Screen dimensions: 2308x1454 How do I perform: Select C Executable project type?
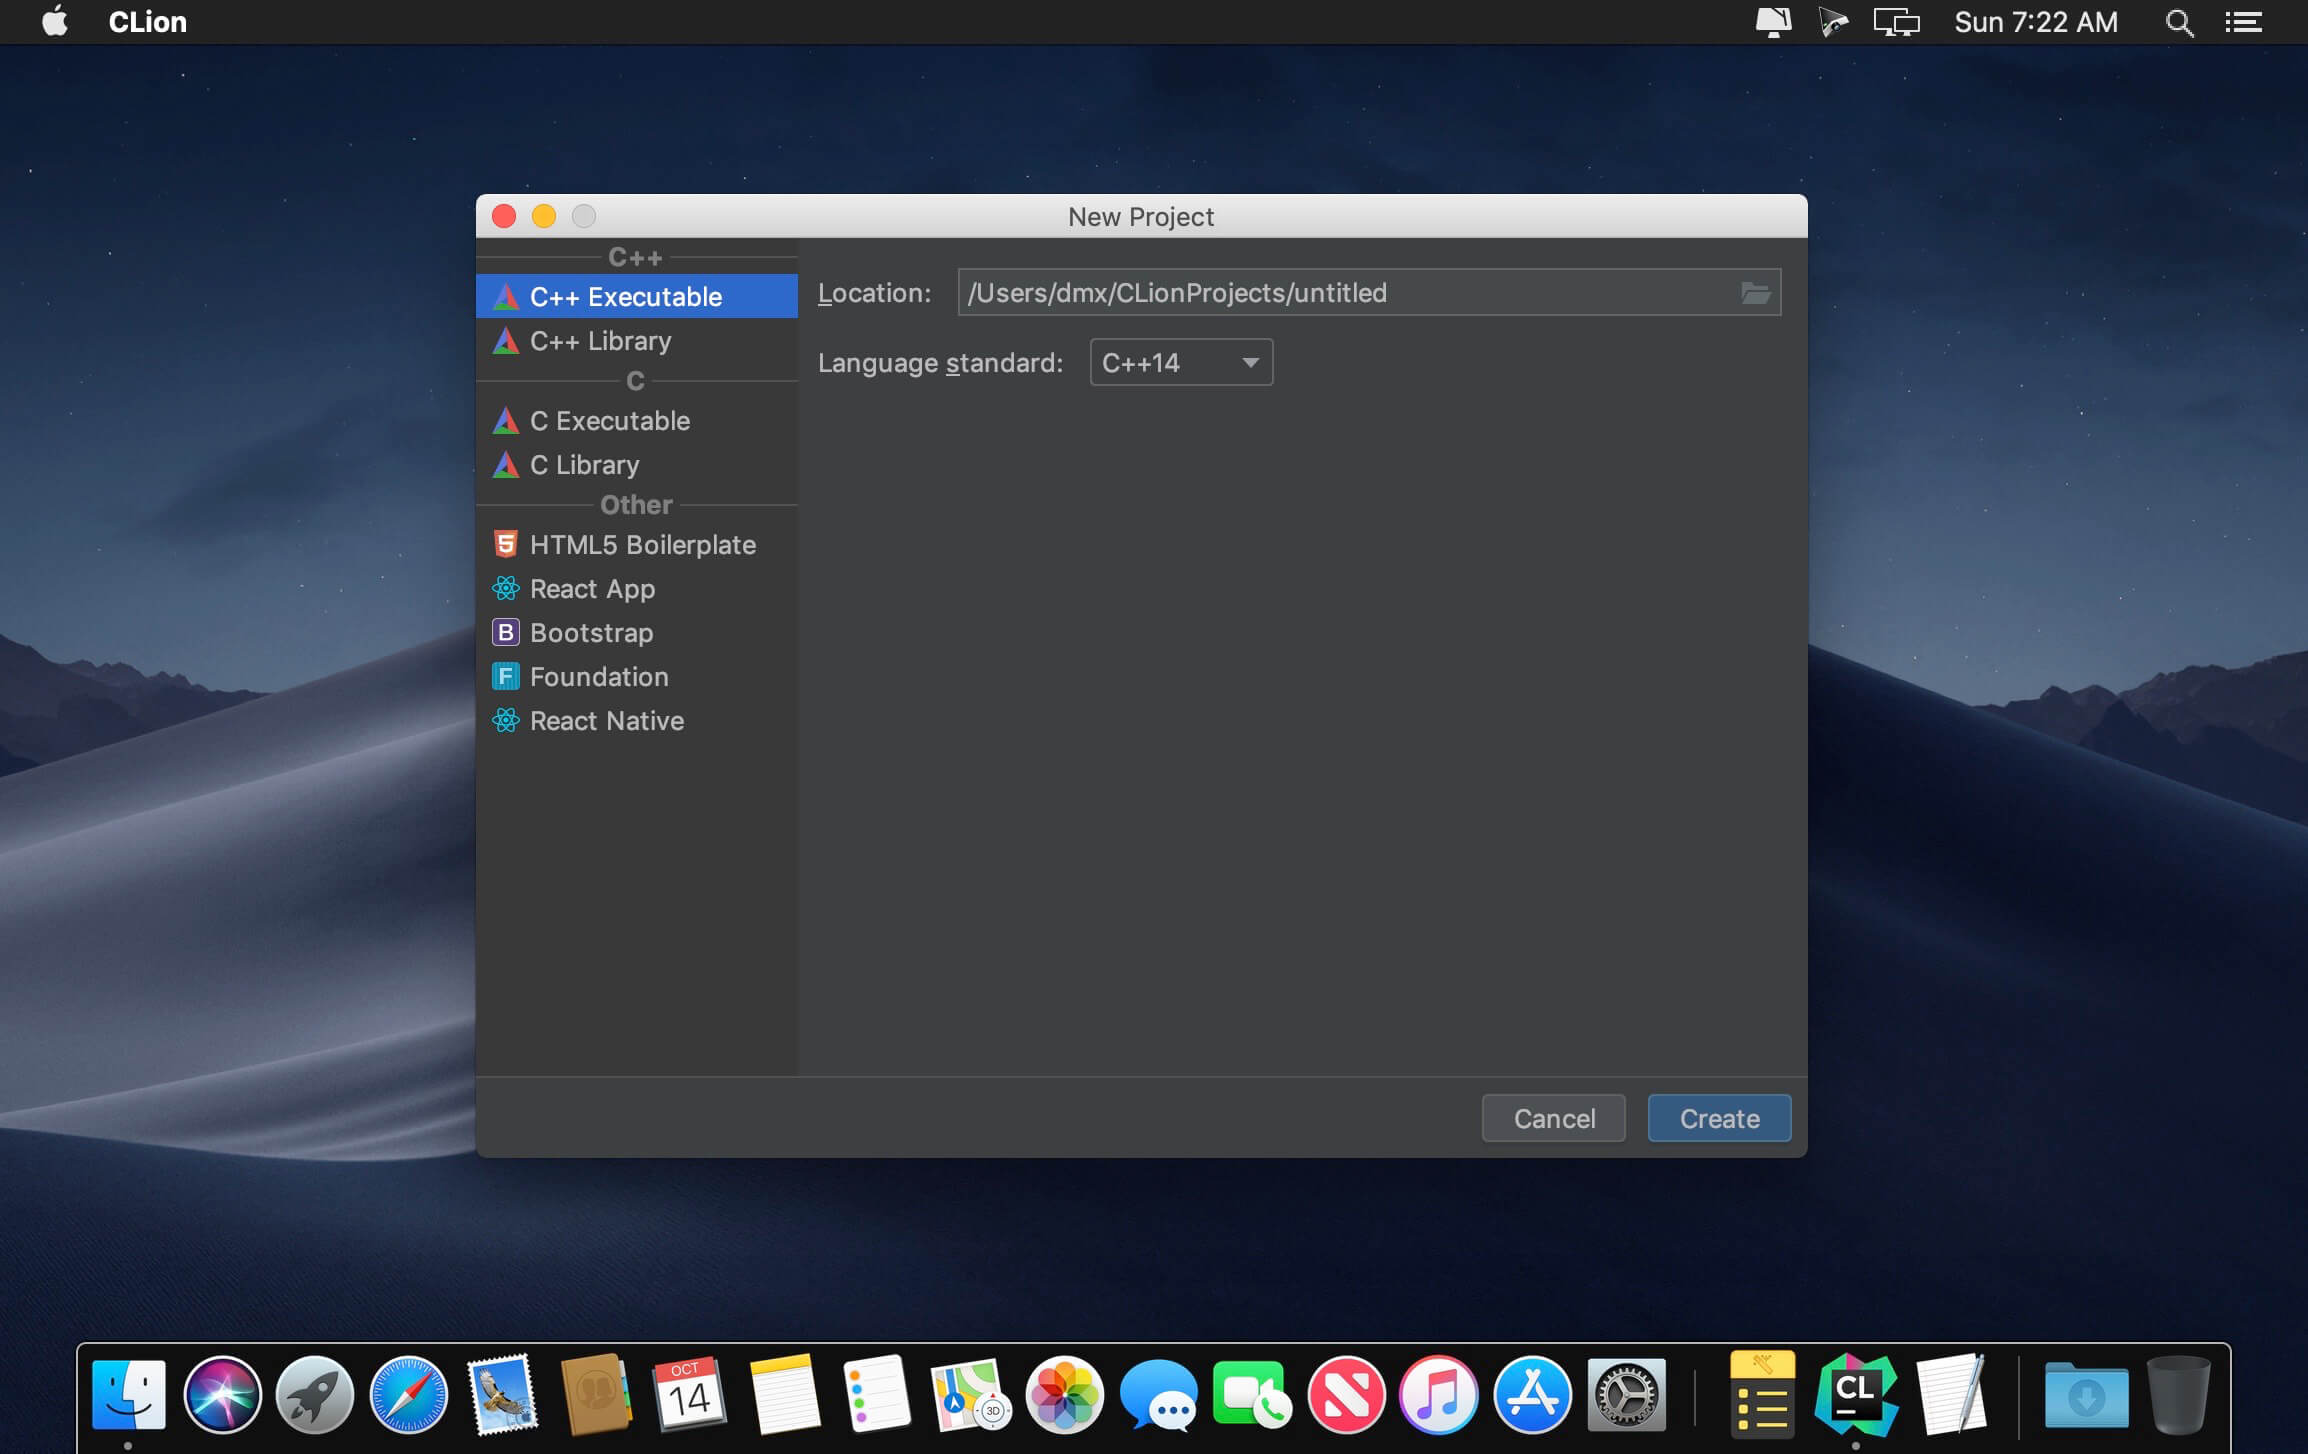[x=610, y=420]
